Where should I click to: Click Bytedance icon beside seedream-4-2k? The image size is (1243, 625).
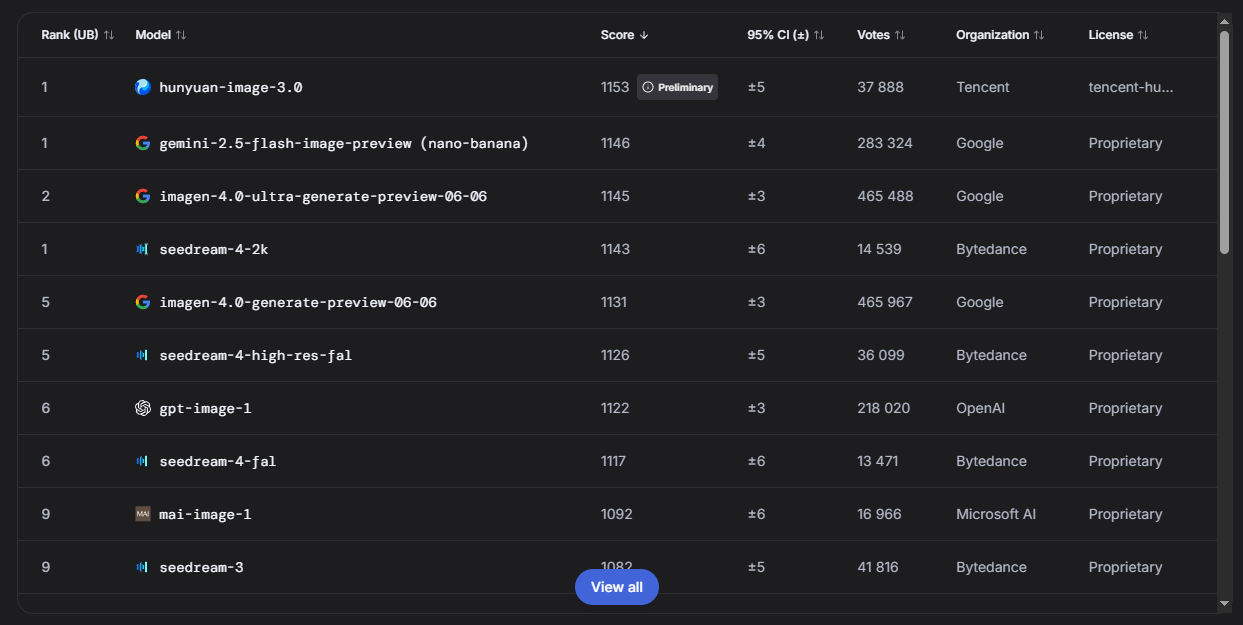[x=142, y=249]
